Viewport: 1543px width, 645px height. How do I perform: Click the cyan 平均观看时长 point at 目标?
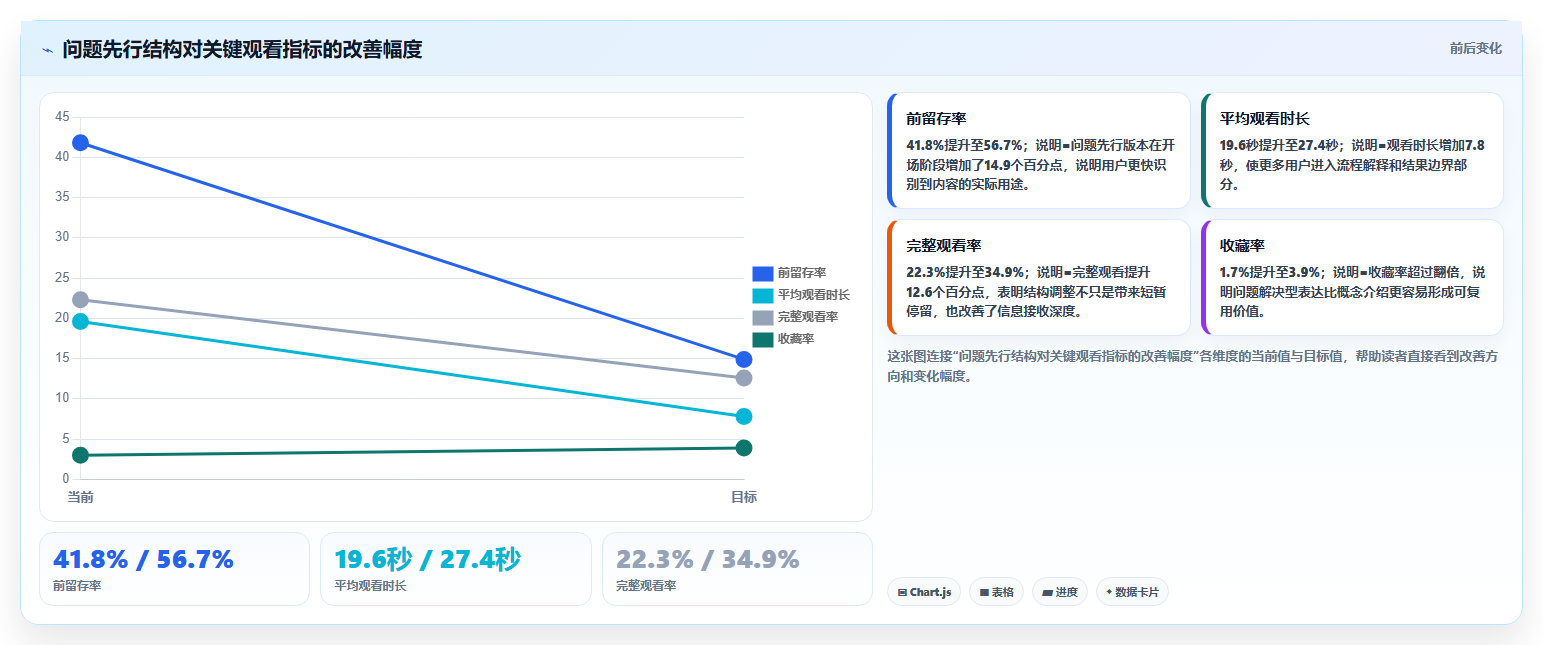click(743, 416)
